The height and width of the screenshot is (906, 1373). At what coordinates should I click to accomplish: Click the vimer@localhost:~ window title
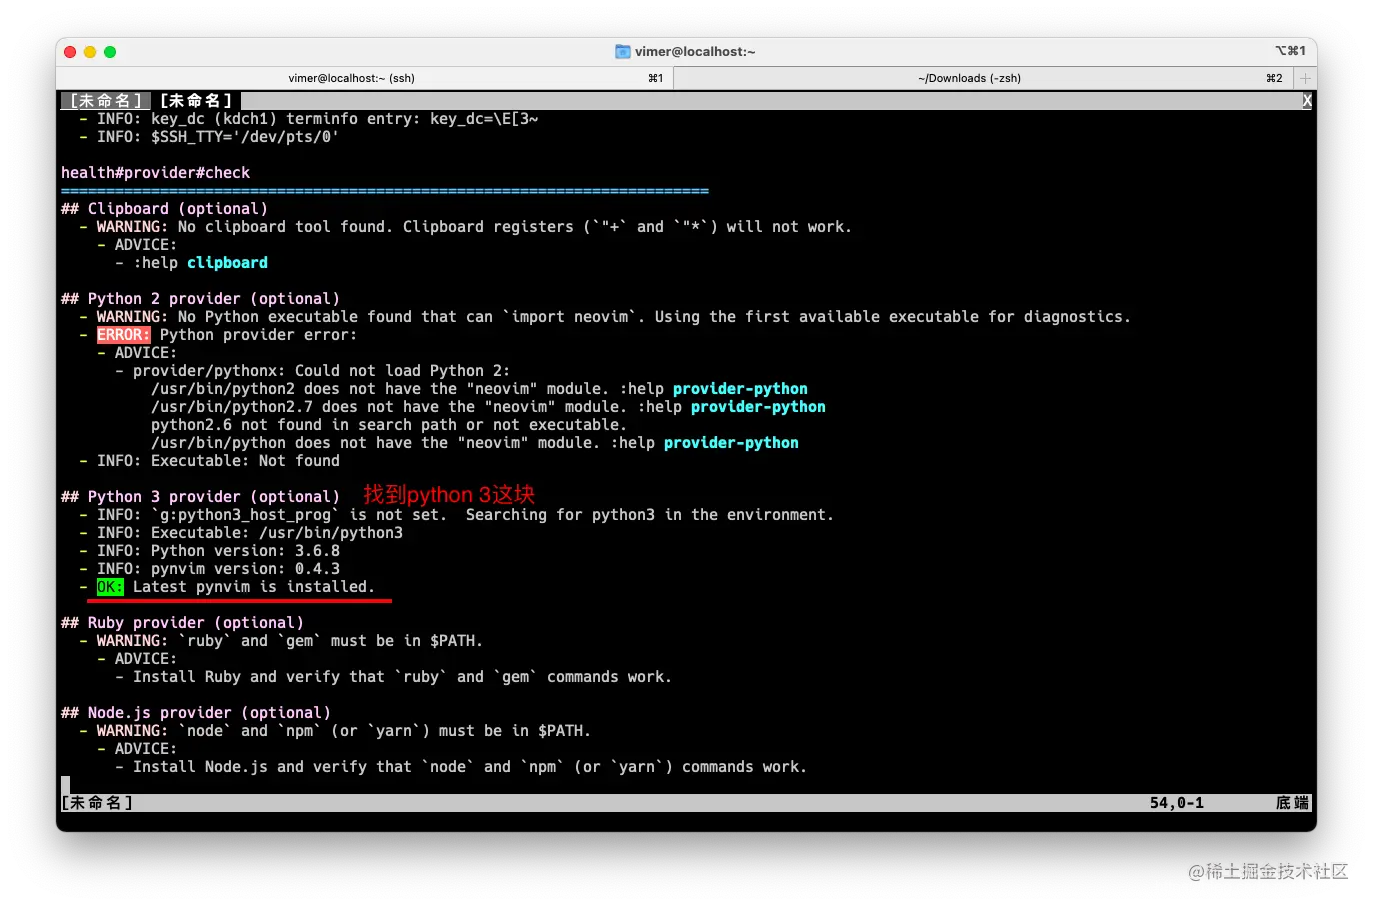tap(695, 51)
